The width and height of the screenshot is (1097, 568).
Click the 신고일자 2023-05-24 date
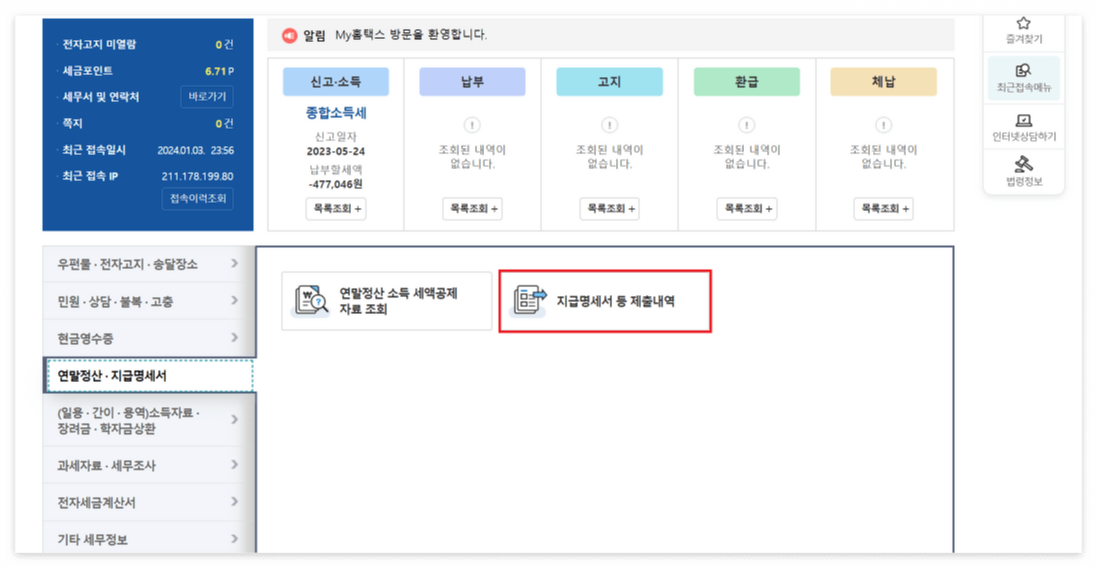[x=336, y=151]
